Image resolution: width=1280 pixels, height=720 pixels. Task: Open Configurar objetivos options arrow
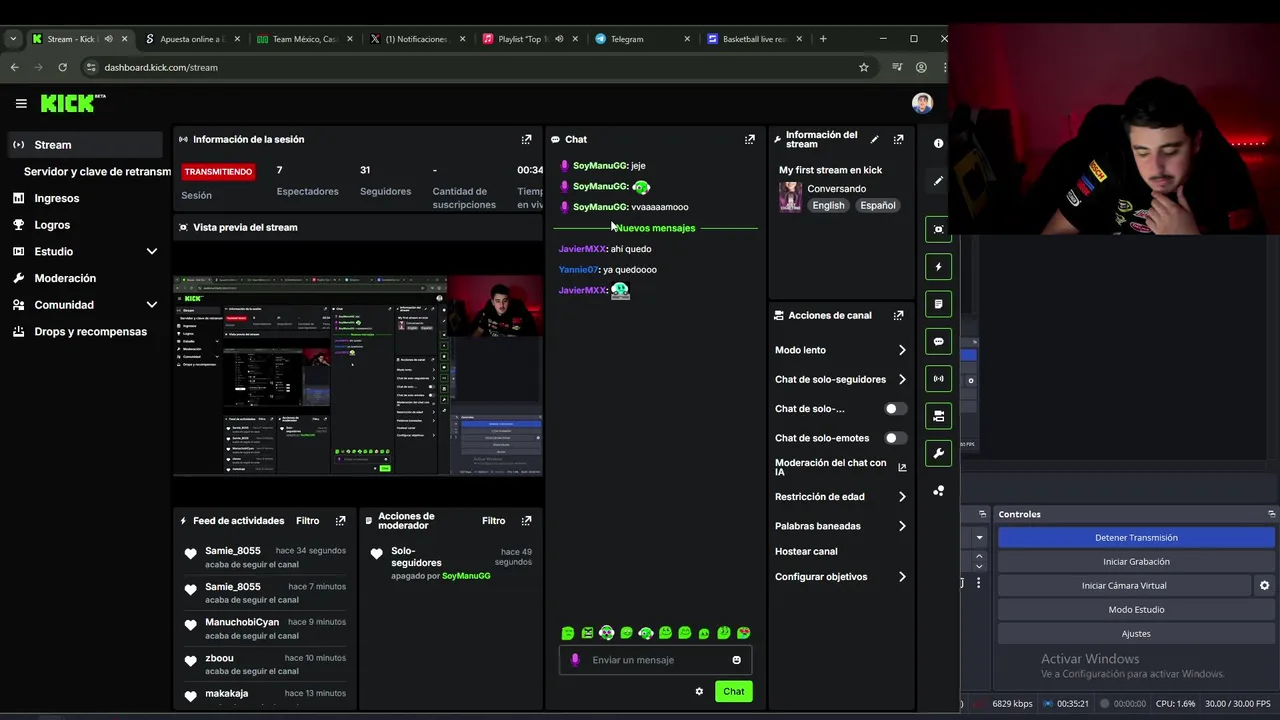pyautogui.click(x=902, y=577)
